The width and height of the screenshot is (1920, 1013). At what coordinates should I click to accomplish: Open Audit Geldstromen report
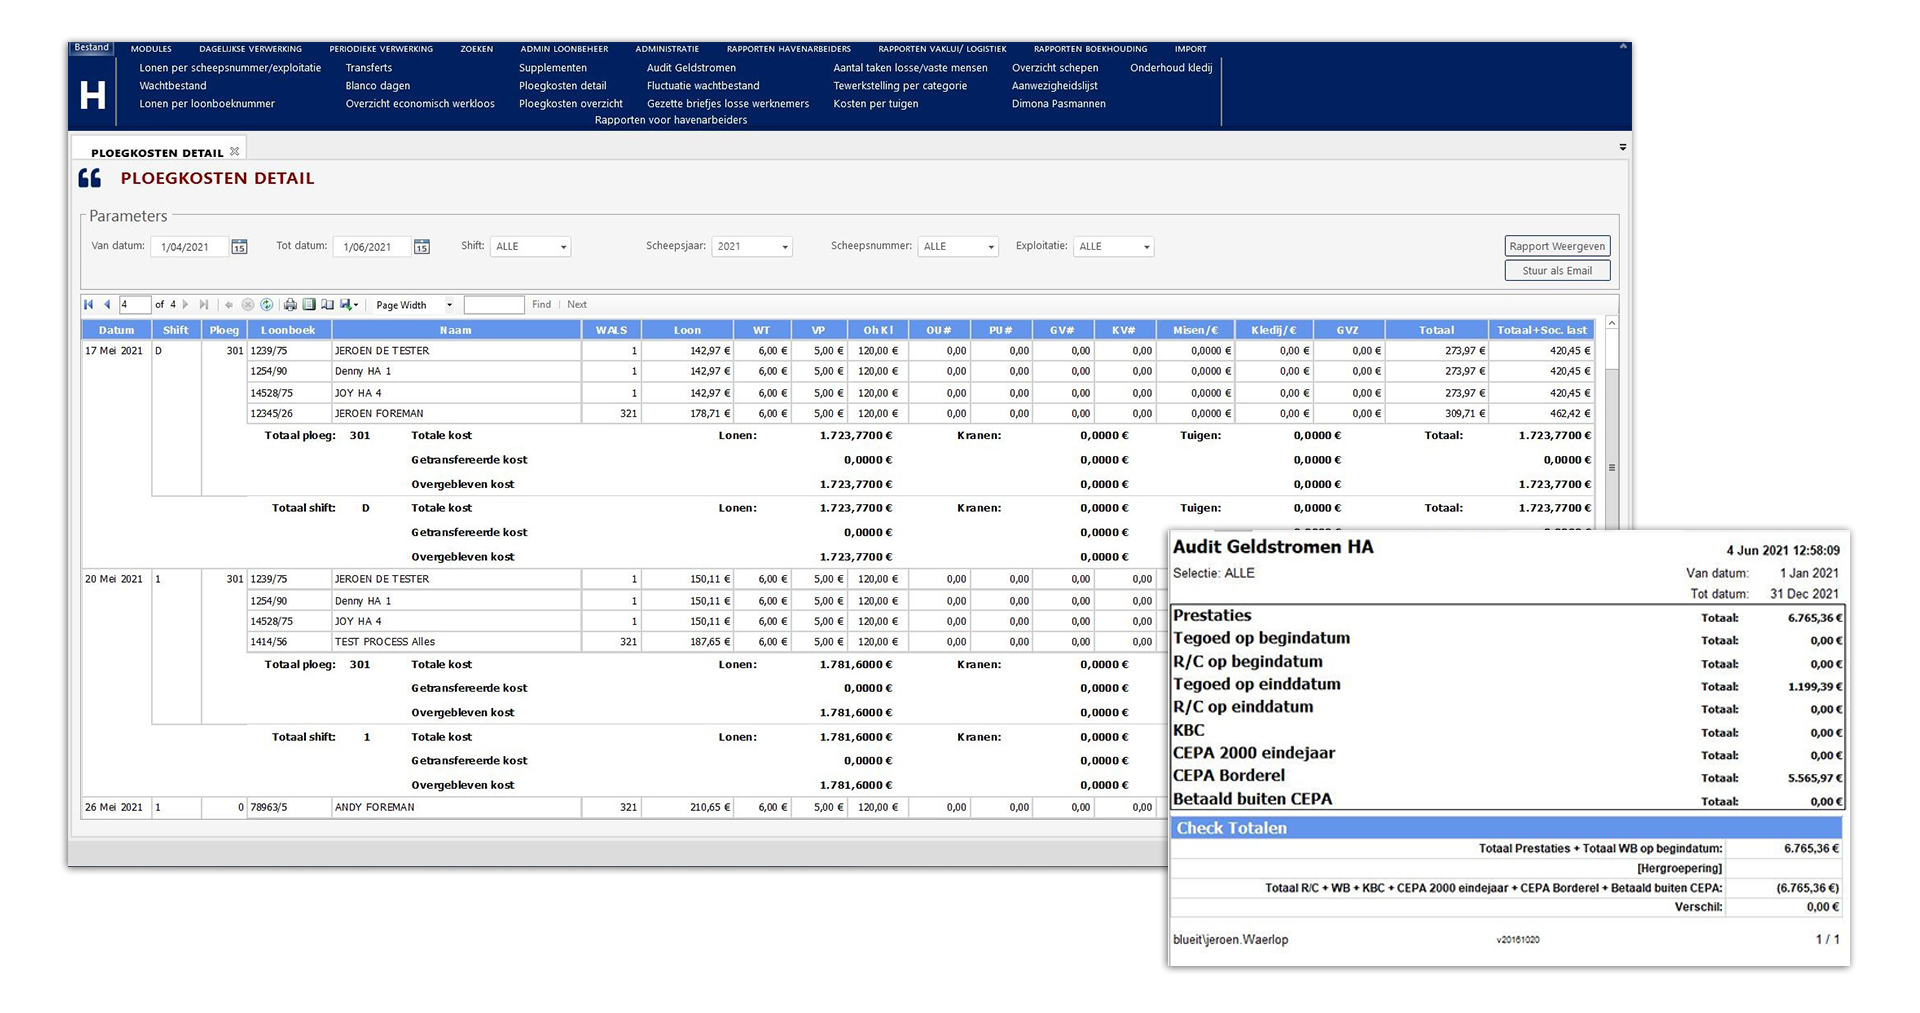click(691, 68)
